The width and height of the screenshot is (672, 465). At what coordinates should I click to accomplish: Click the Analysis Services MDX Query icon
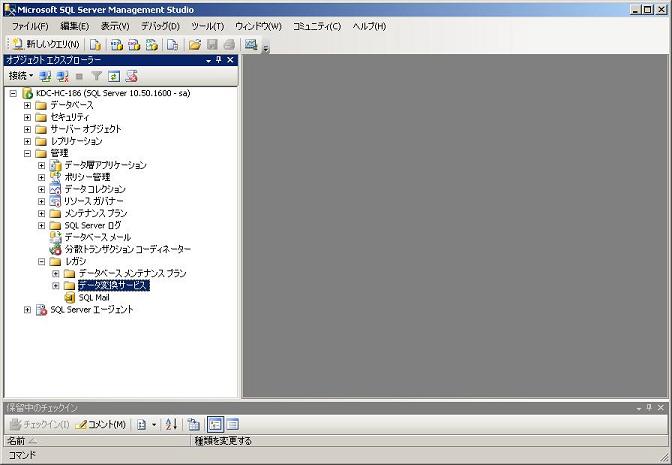pyautogui.click(x=117, y=44)
